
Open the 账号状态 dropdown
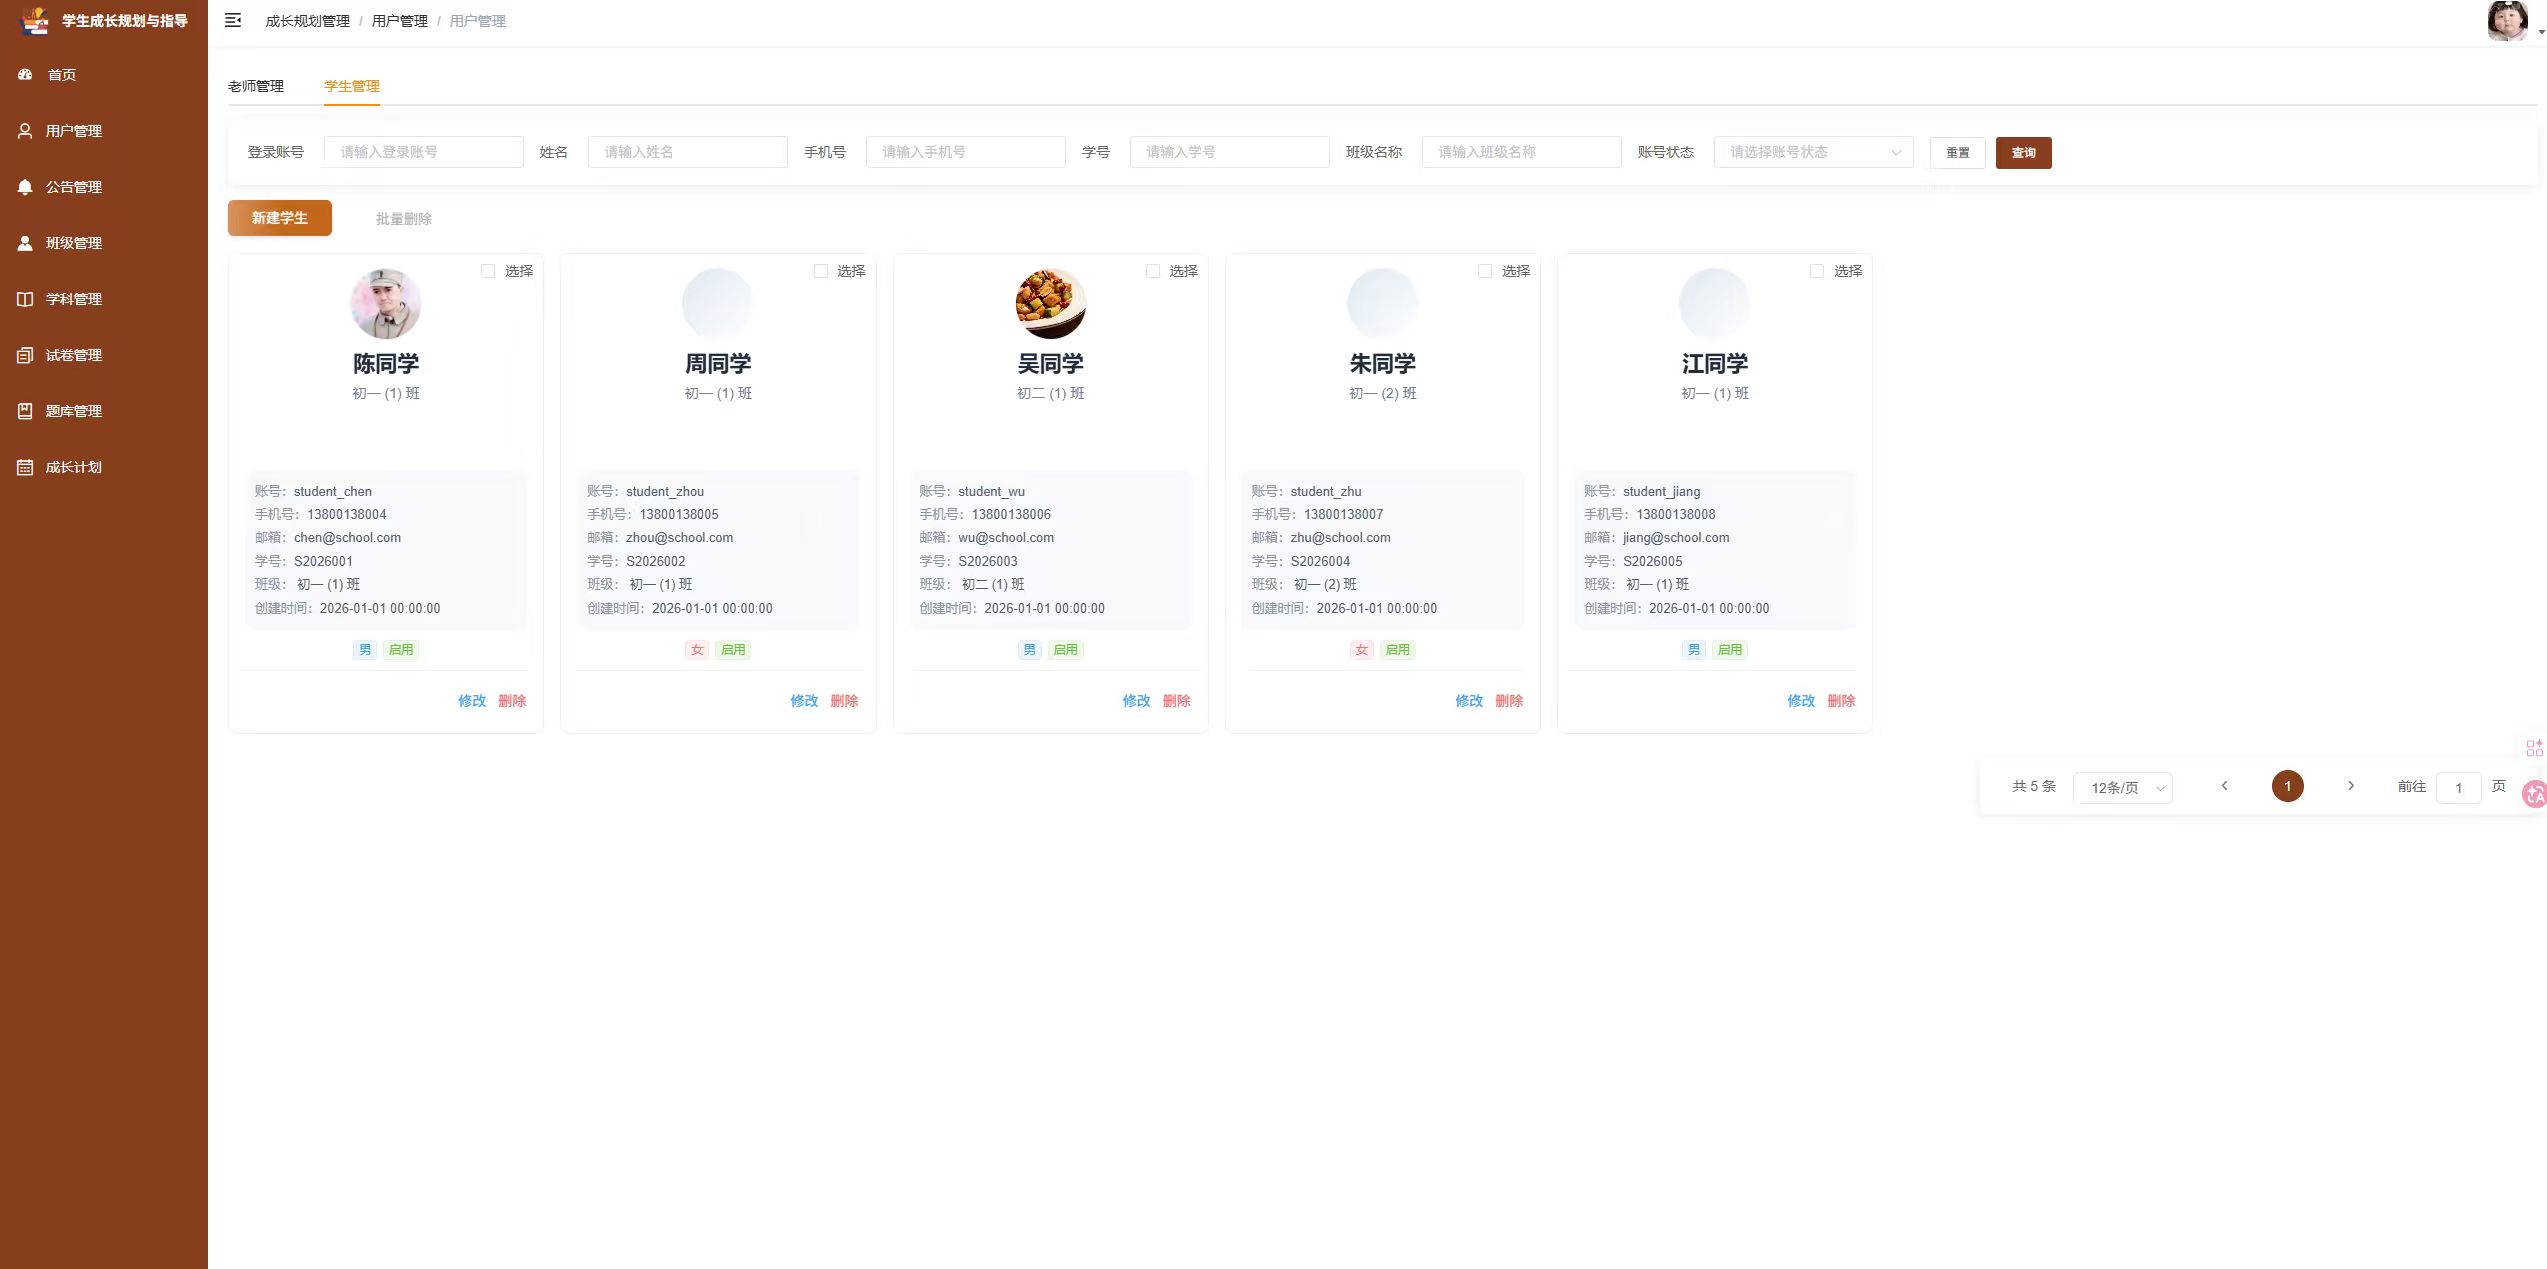tap(1813, 152)
